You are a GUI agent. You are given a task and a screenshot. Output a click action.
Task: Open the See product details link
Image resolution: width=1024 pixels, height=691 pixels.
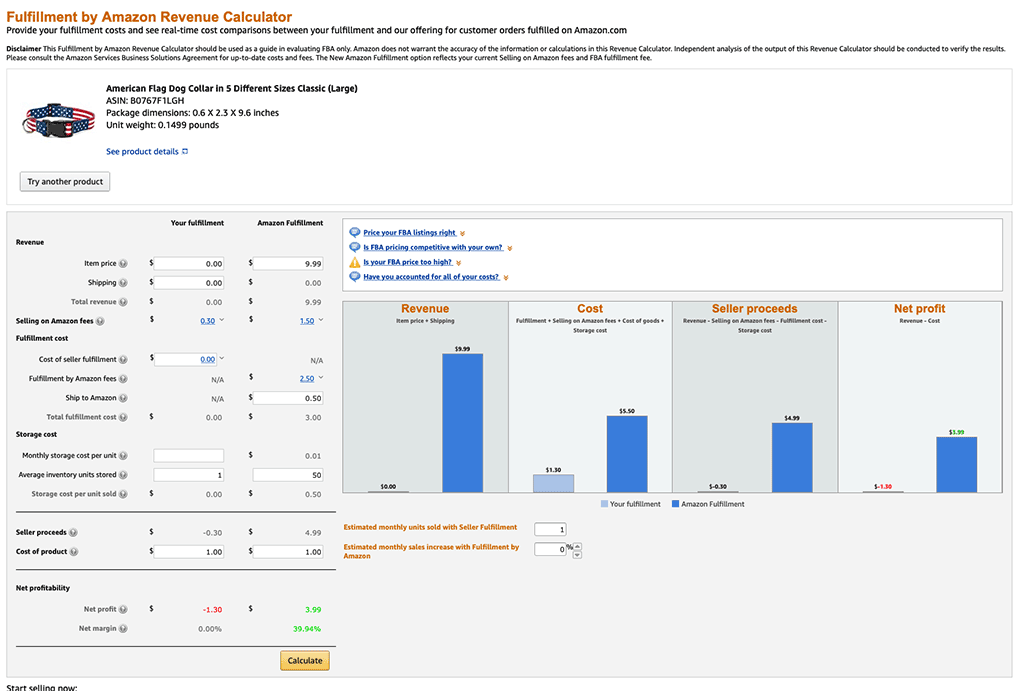pyautogui.click(x=142, y=152)
